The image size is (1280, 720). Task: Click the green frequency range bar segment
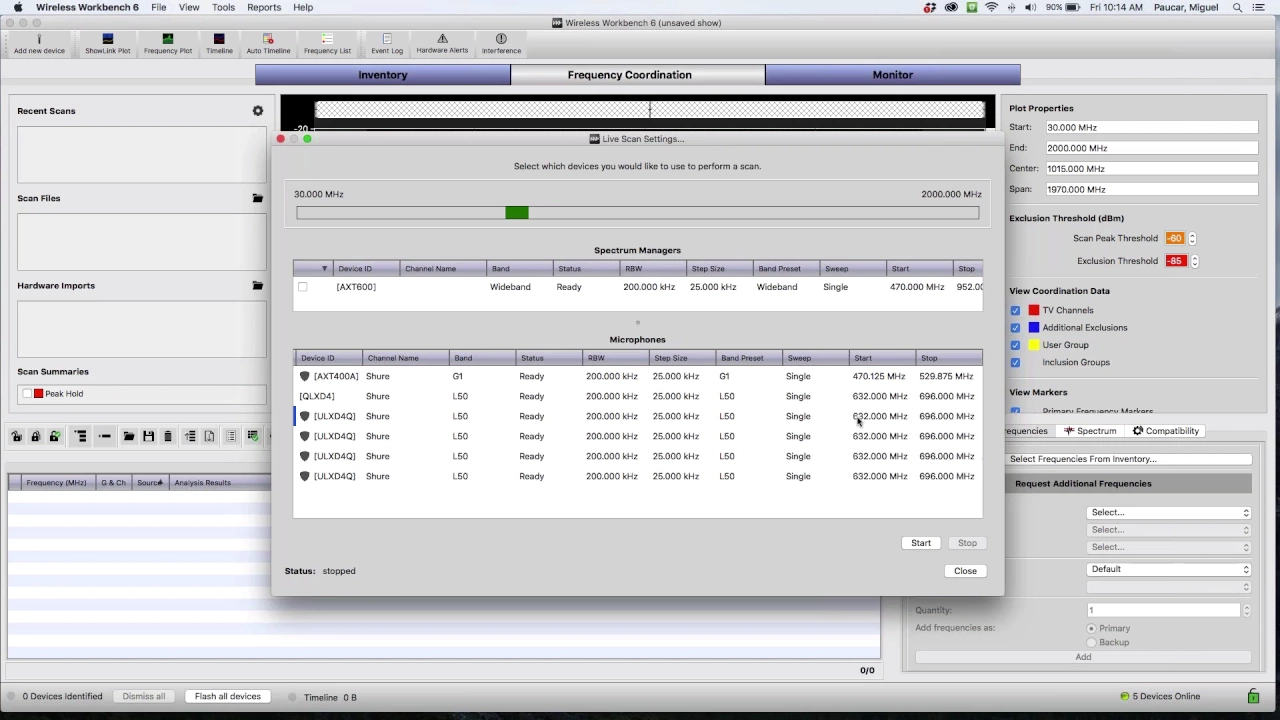[517, 212]
